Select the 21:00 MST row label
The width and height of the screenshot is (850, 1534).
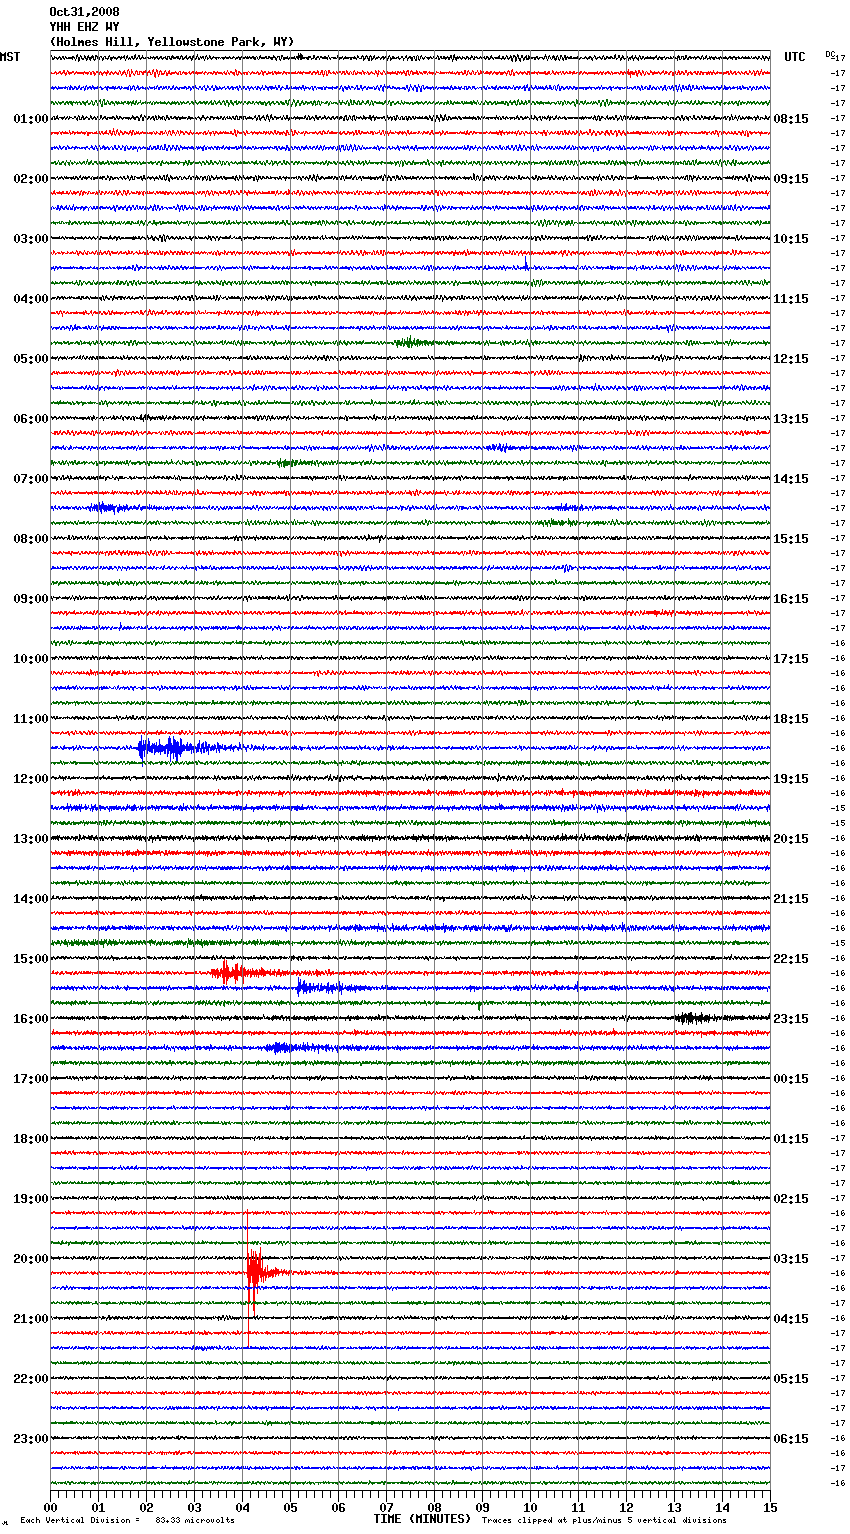(31, 1319)
